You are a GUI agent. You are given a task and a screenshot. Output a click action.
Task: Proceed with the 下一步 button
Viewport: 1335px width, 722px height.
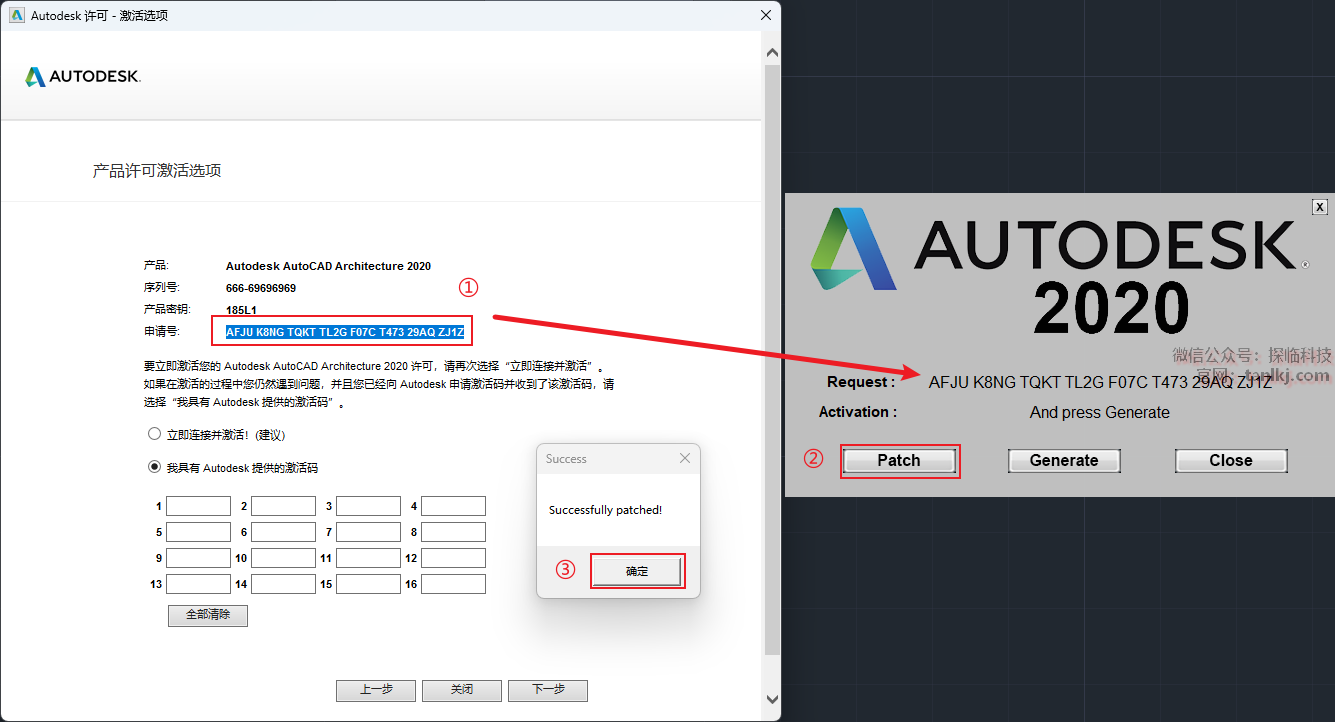coord(548,690)
